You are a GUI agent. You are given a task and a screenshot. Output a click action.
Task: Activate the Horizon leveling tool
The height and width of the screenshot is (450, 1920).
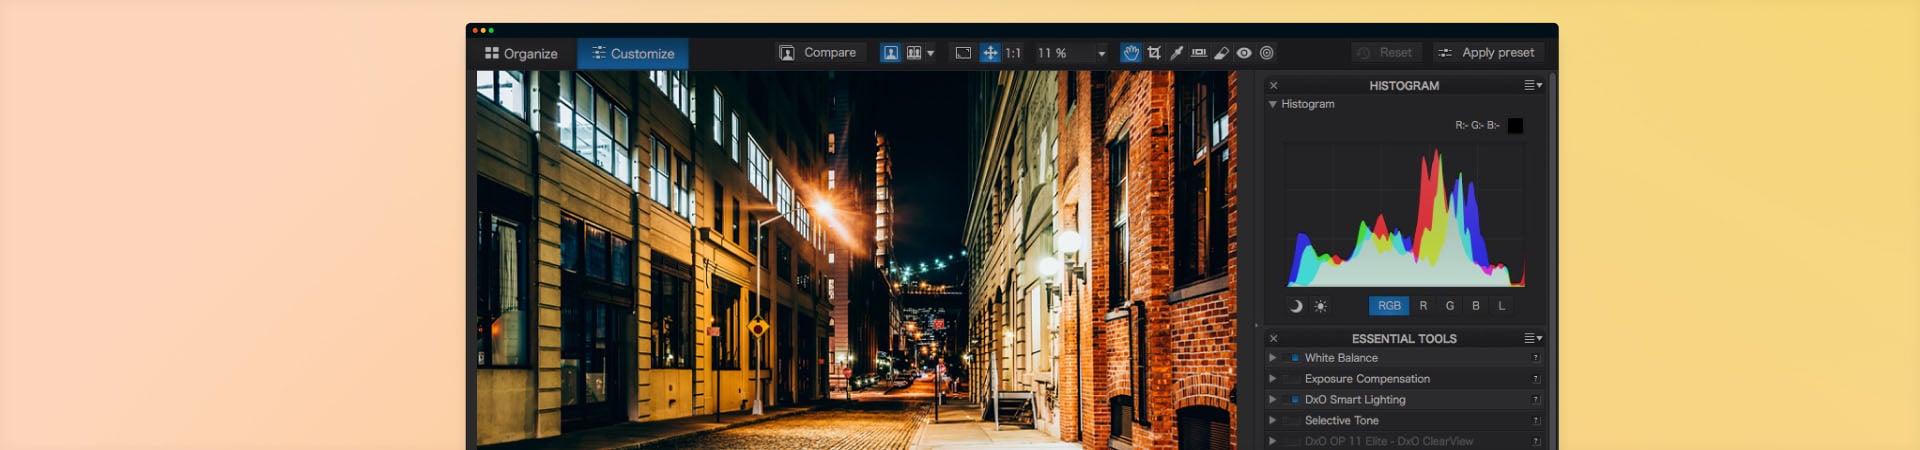[1198, 53]
